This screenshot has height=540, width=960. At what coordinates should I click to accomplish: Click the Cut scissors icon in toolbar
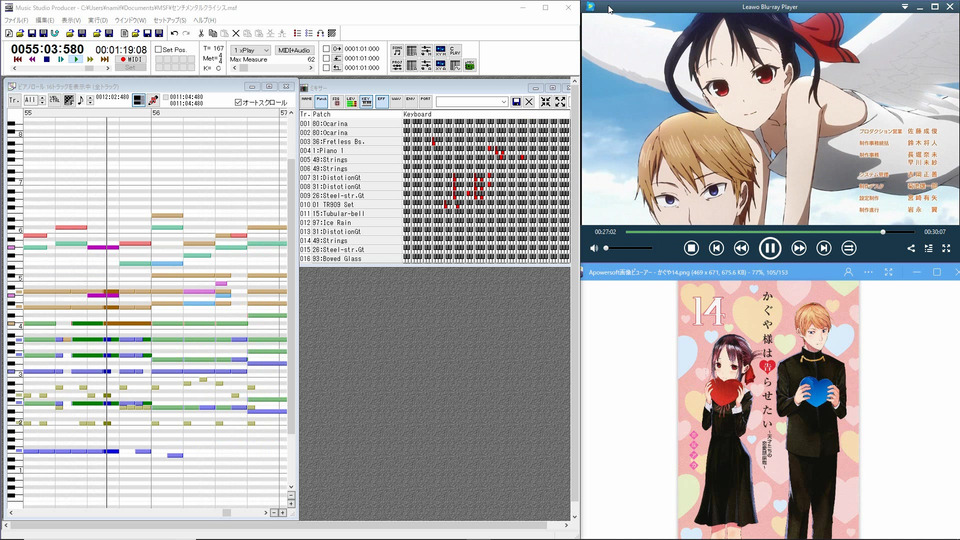pyautogui.click(x=201, y=33)
